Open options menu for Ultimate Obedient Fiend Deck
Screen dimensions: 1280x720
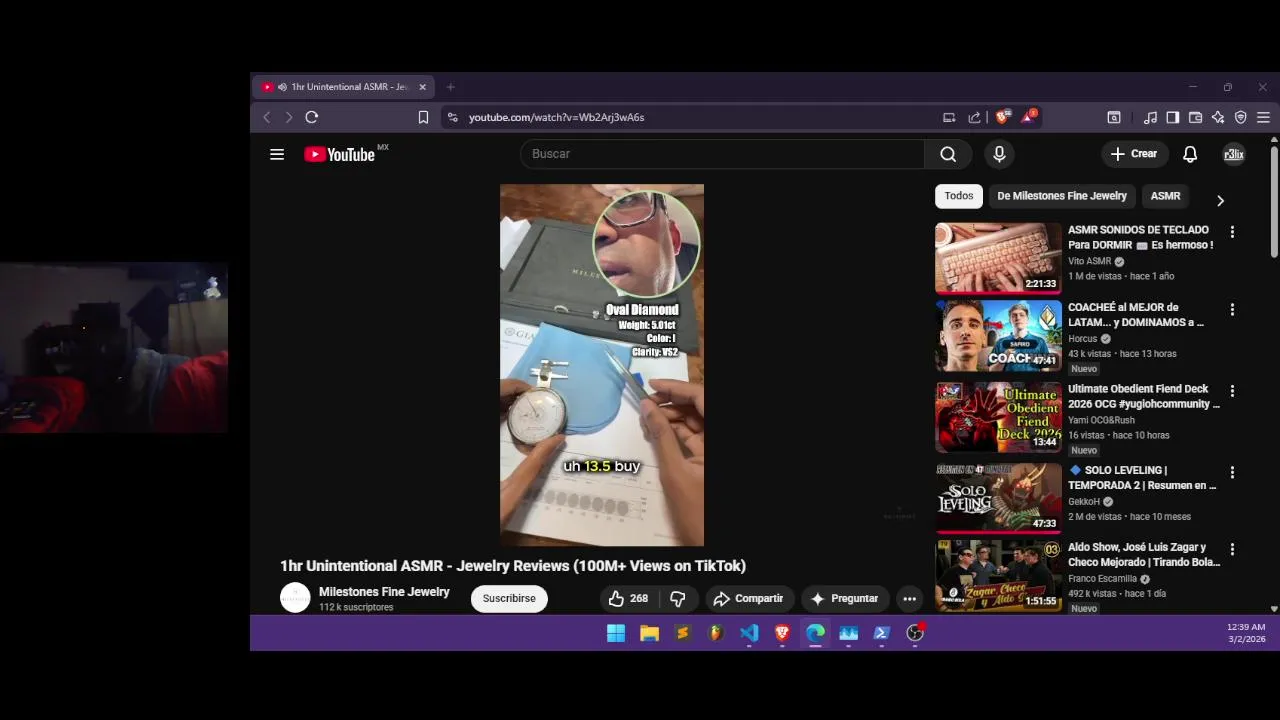1232,391
